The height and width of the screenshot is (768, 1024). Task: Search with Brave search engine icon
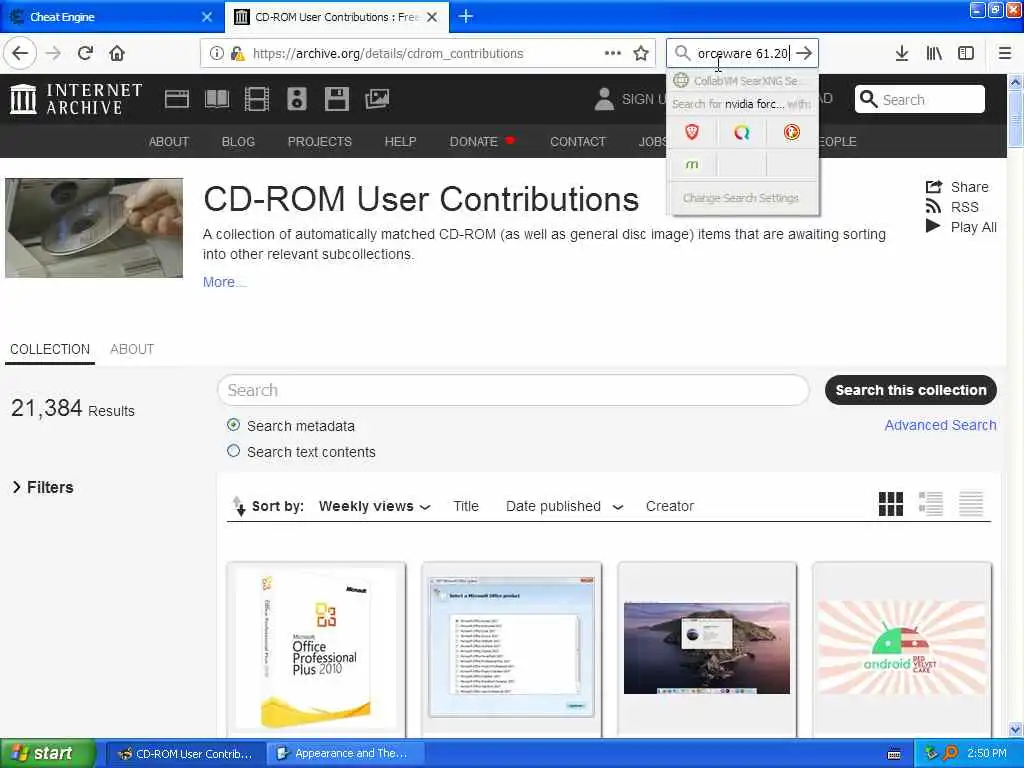pyautogui.click(x=692, y=133)
